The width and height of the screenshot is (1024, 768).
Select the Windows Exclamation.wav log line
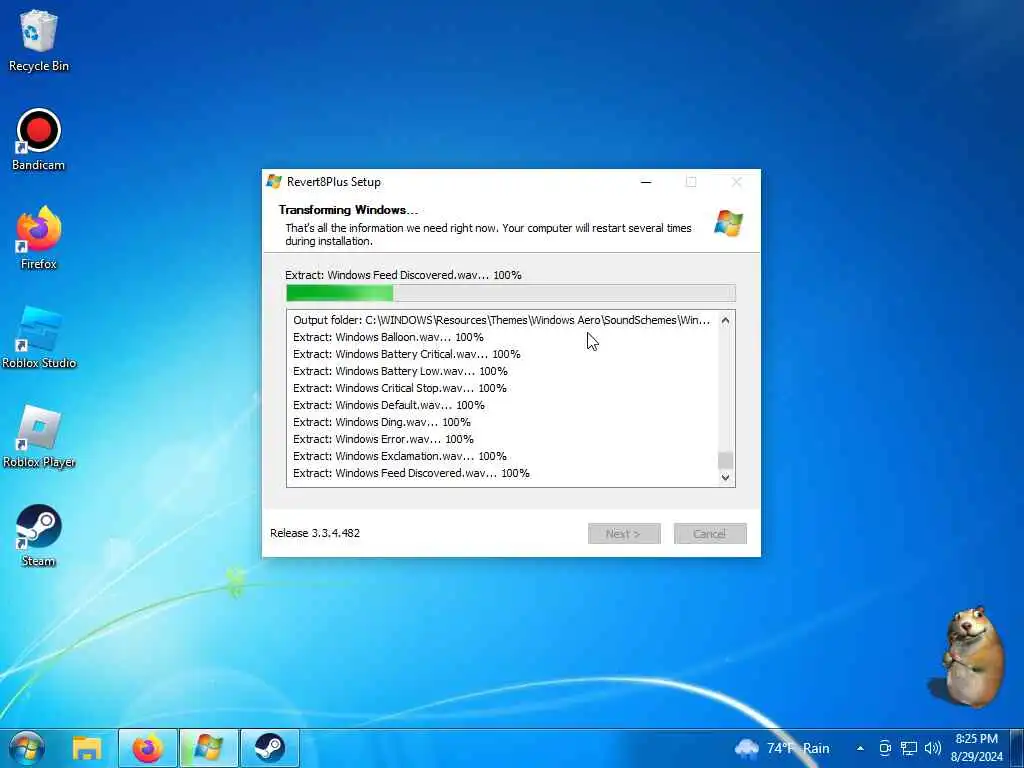click(x=399, y=456)
